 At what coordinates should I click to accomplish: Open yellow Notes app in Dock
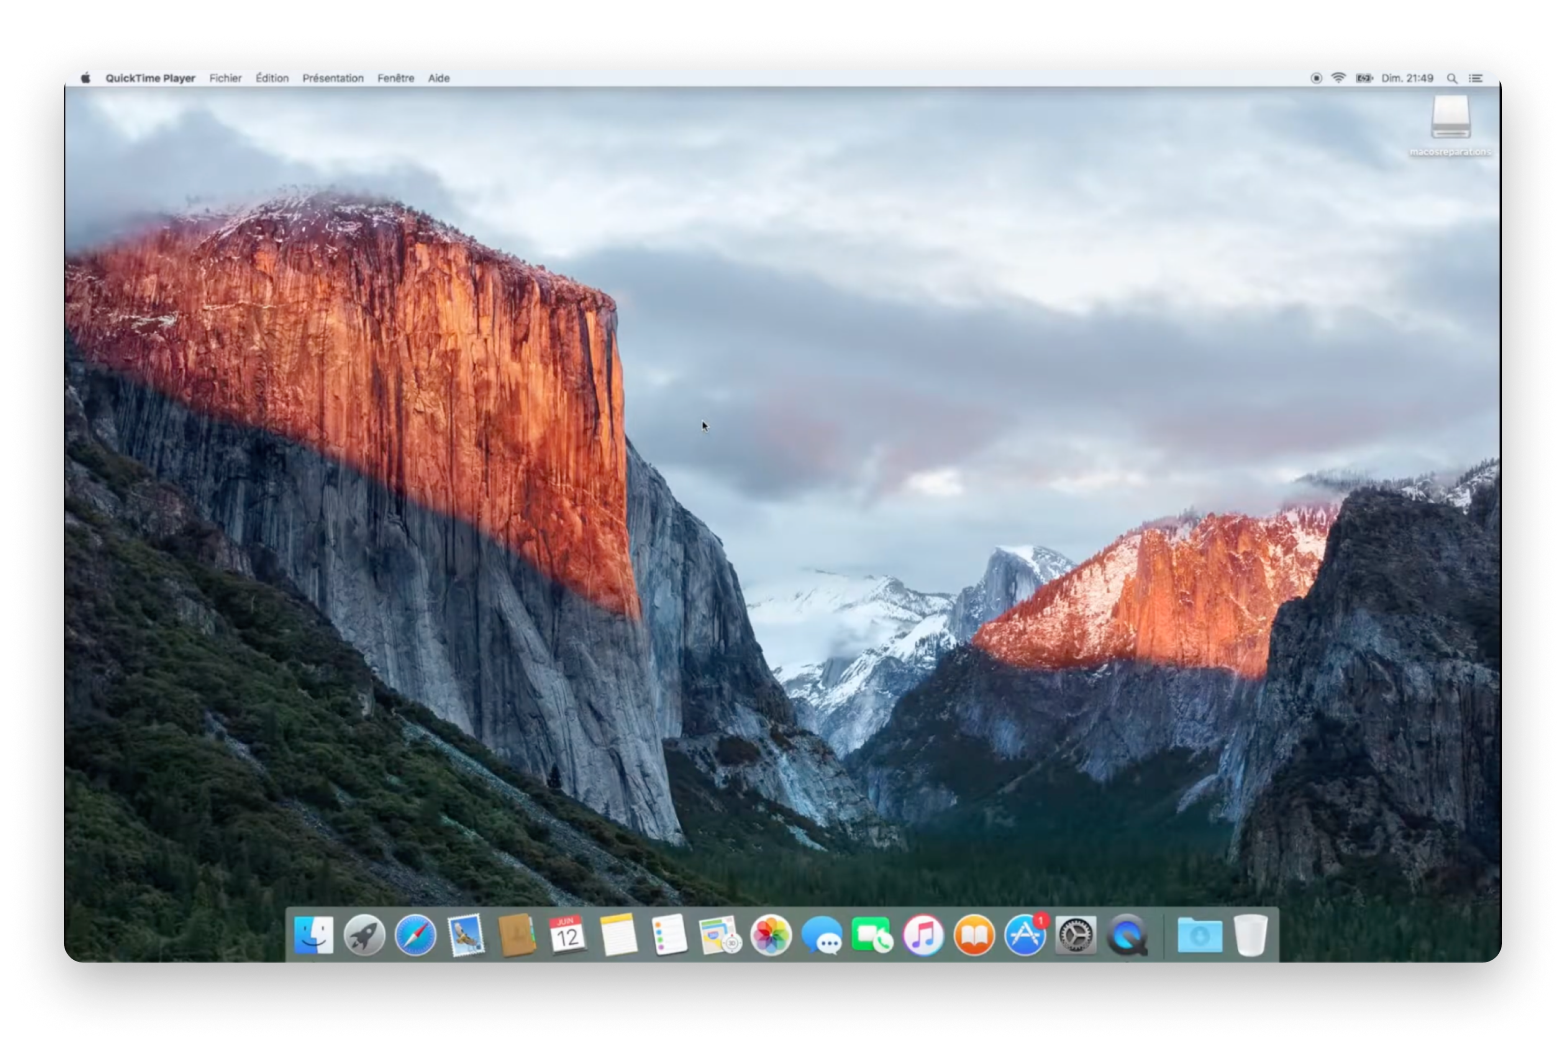click(618, 936)
